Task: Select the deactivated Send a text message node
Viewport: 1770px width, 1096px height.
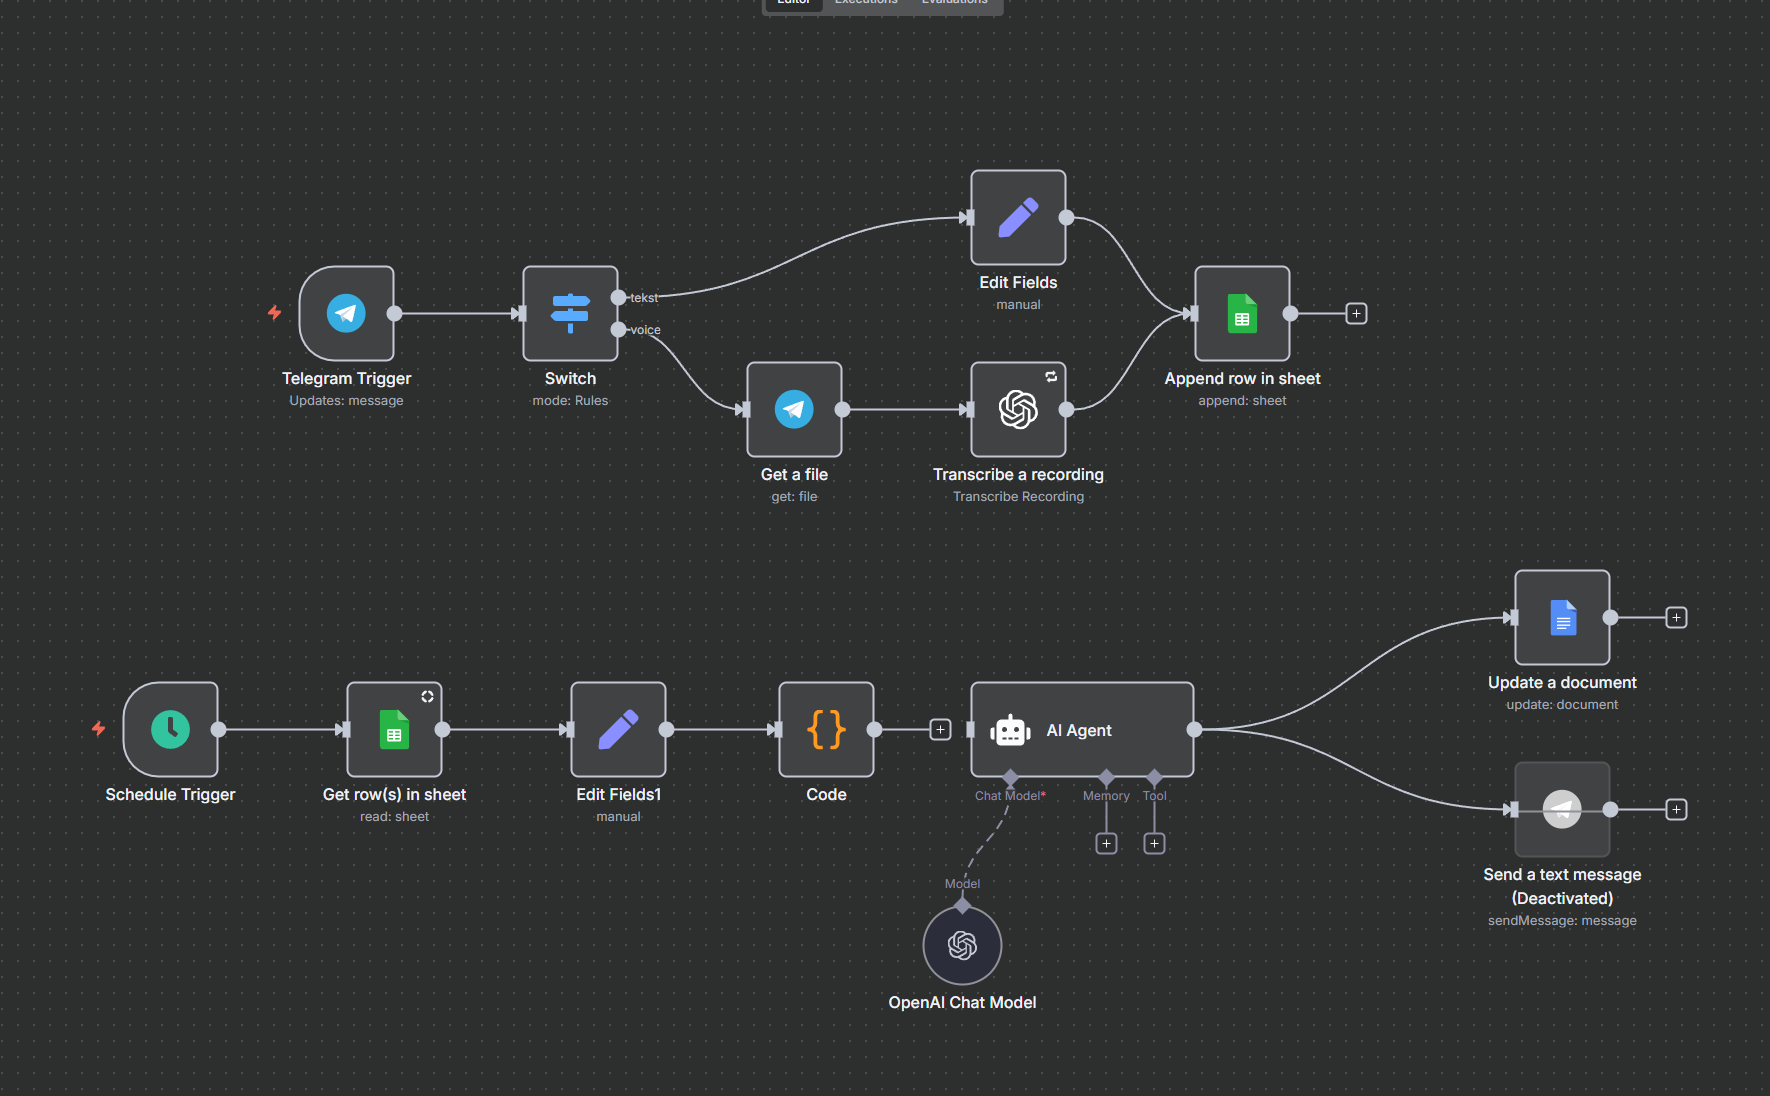Action: pos(1562,809)
